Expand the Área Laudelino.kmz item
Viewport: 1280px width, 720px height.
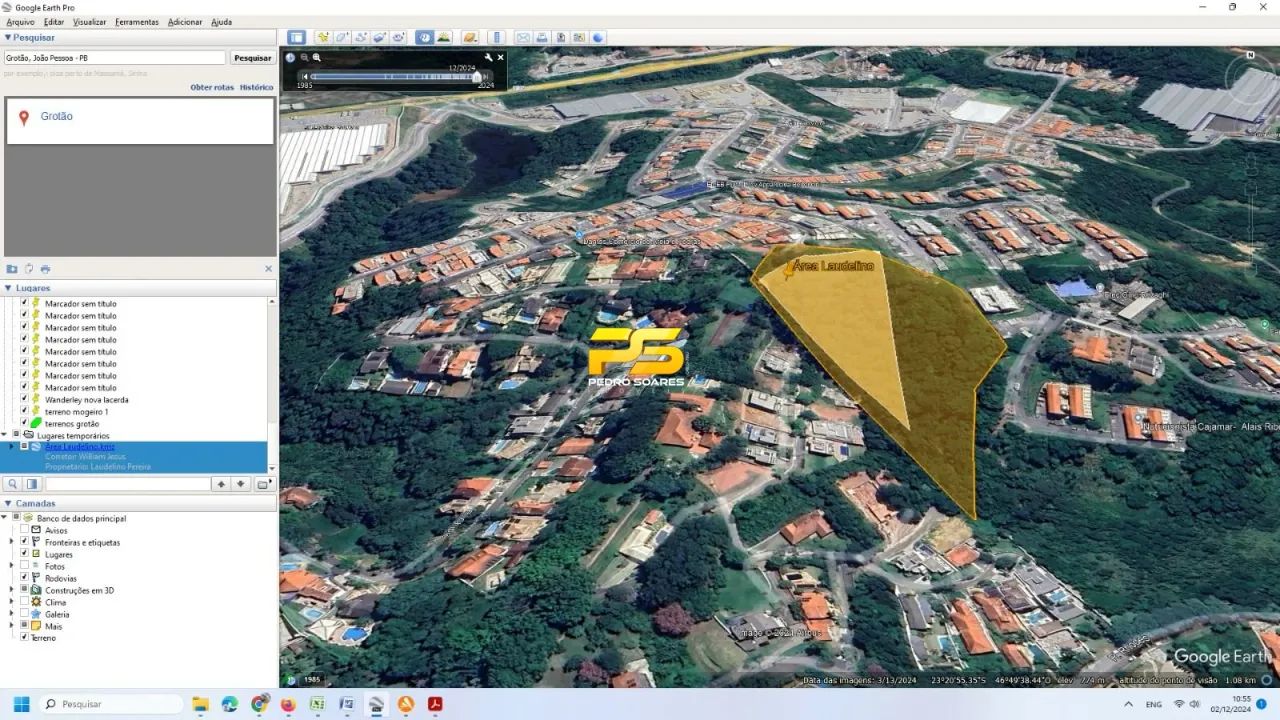click(x=12, y=446)
